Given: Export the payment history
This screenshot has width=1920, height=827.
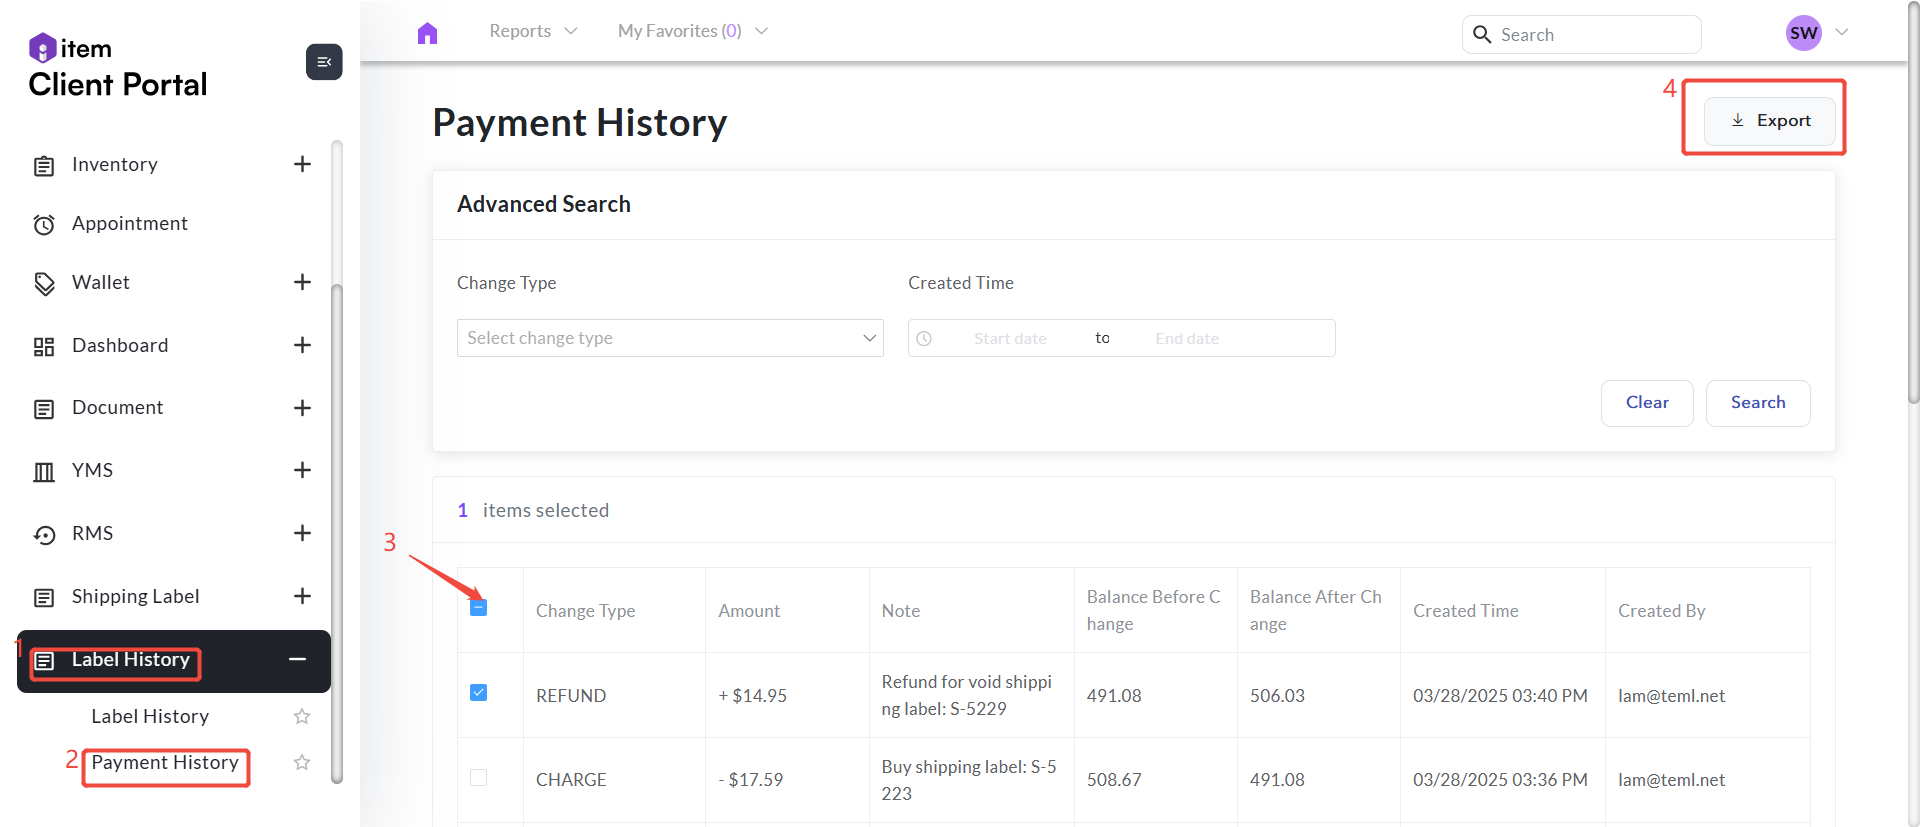Looking at the screenshot, I should point(1770,121).
